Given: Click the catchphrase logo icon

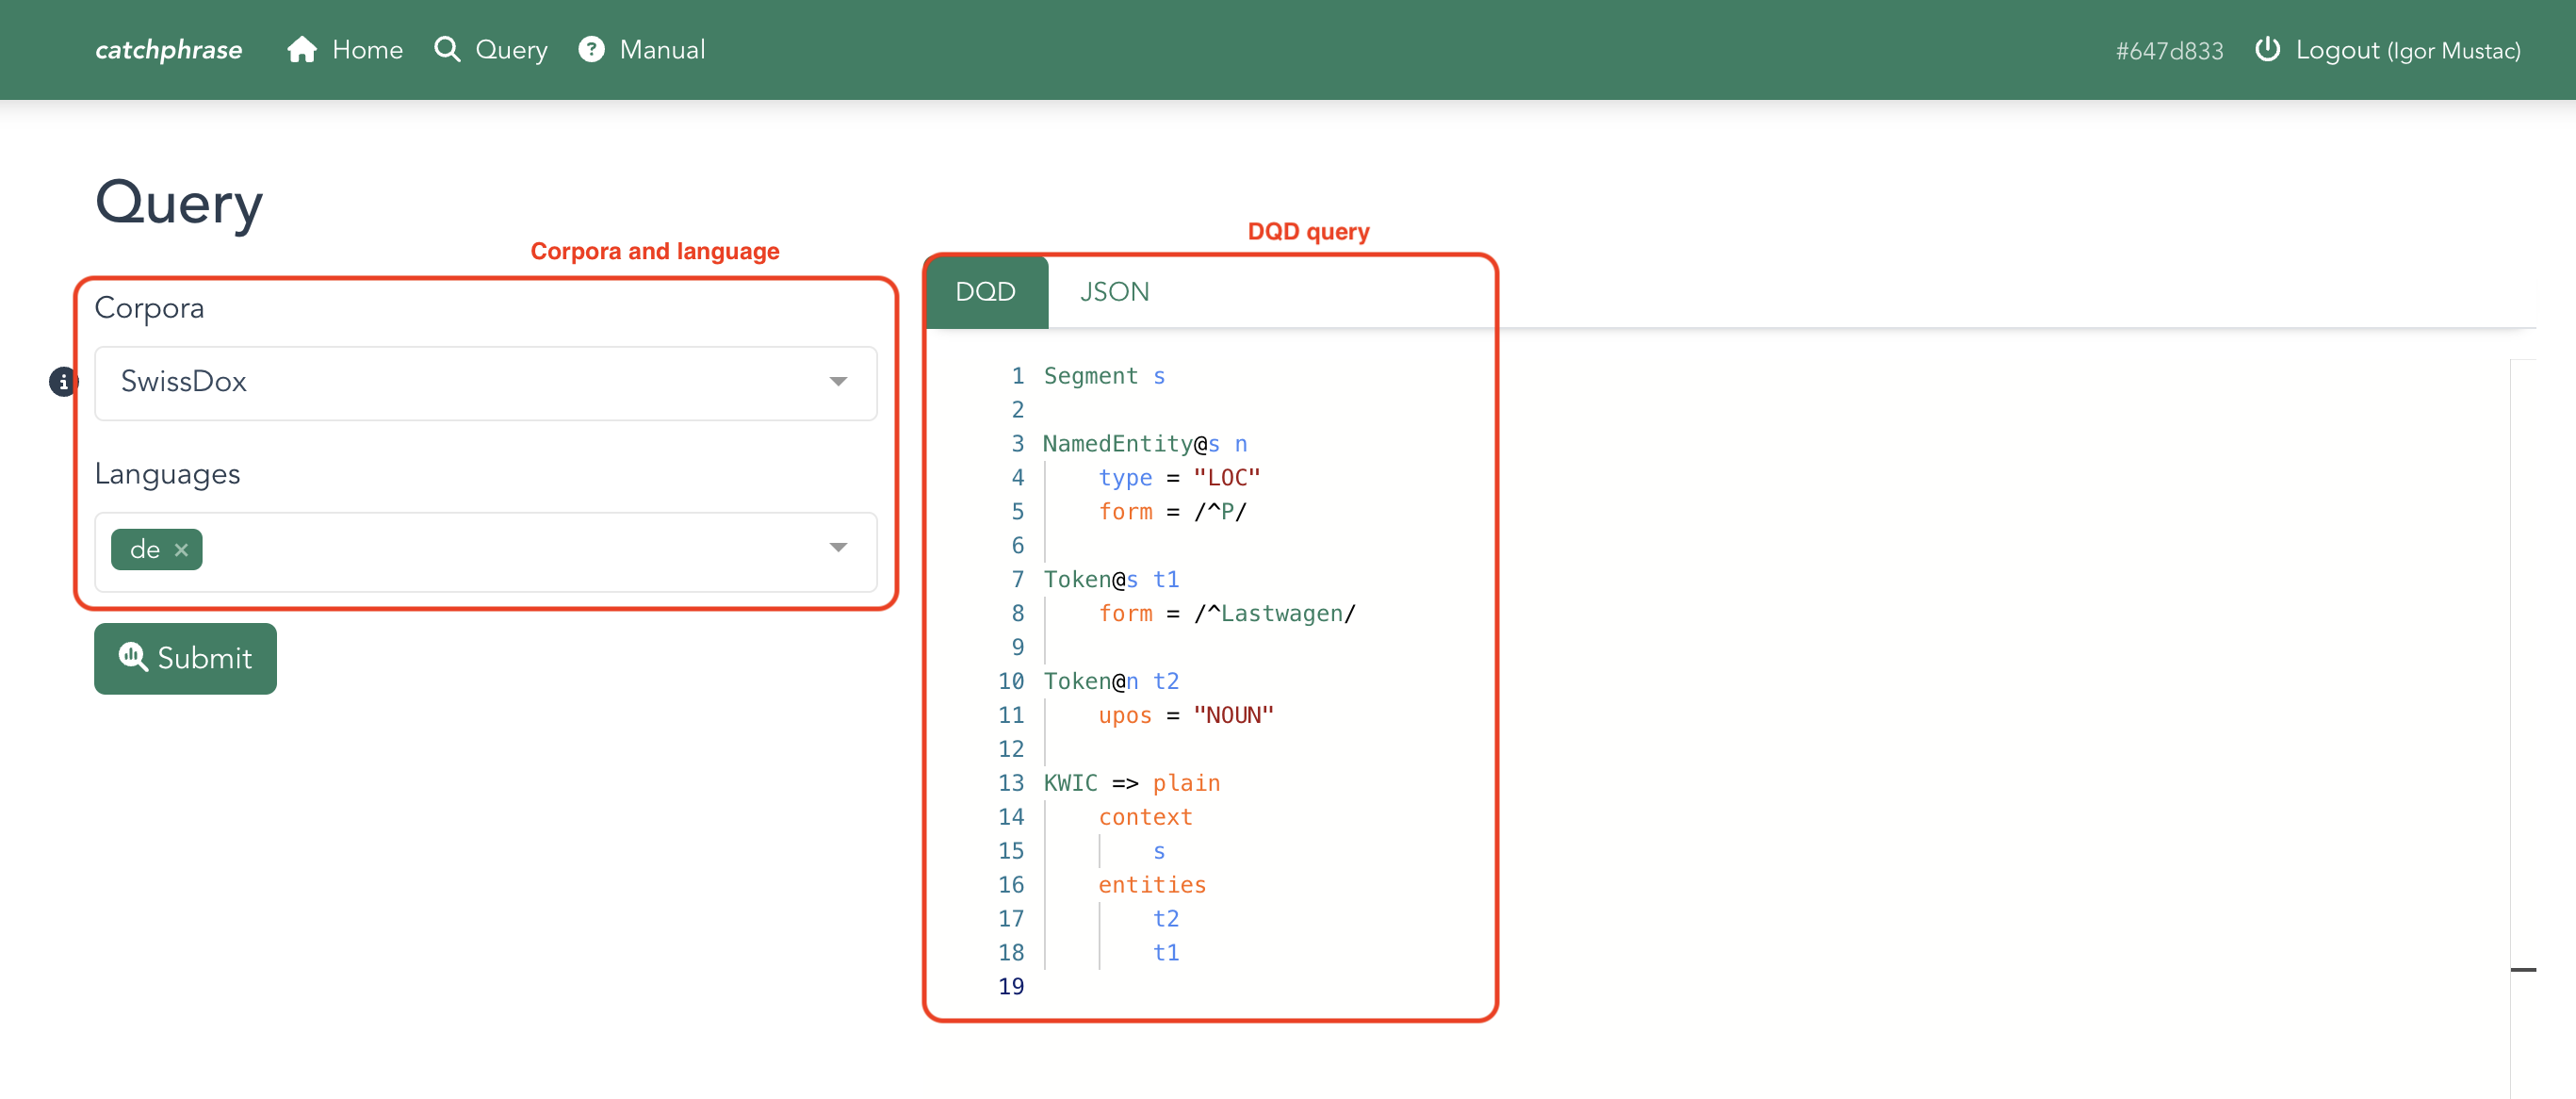Looking at the screenshot, I should point(163,48).
